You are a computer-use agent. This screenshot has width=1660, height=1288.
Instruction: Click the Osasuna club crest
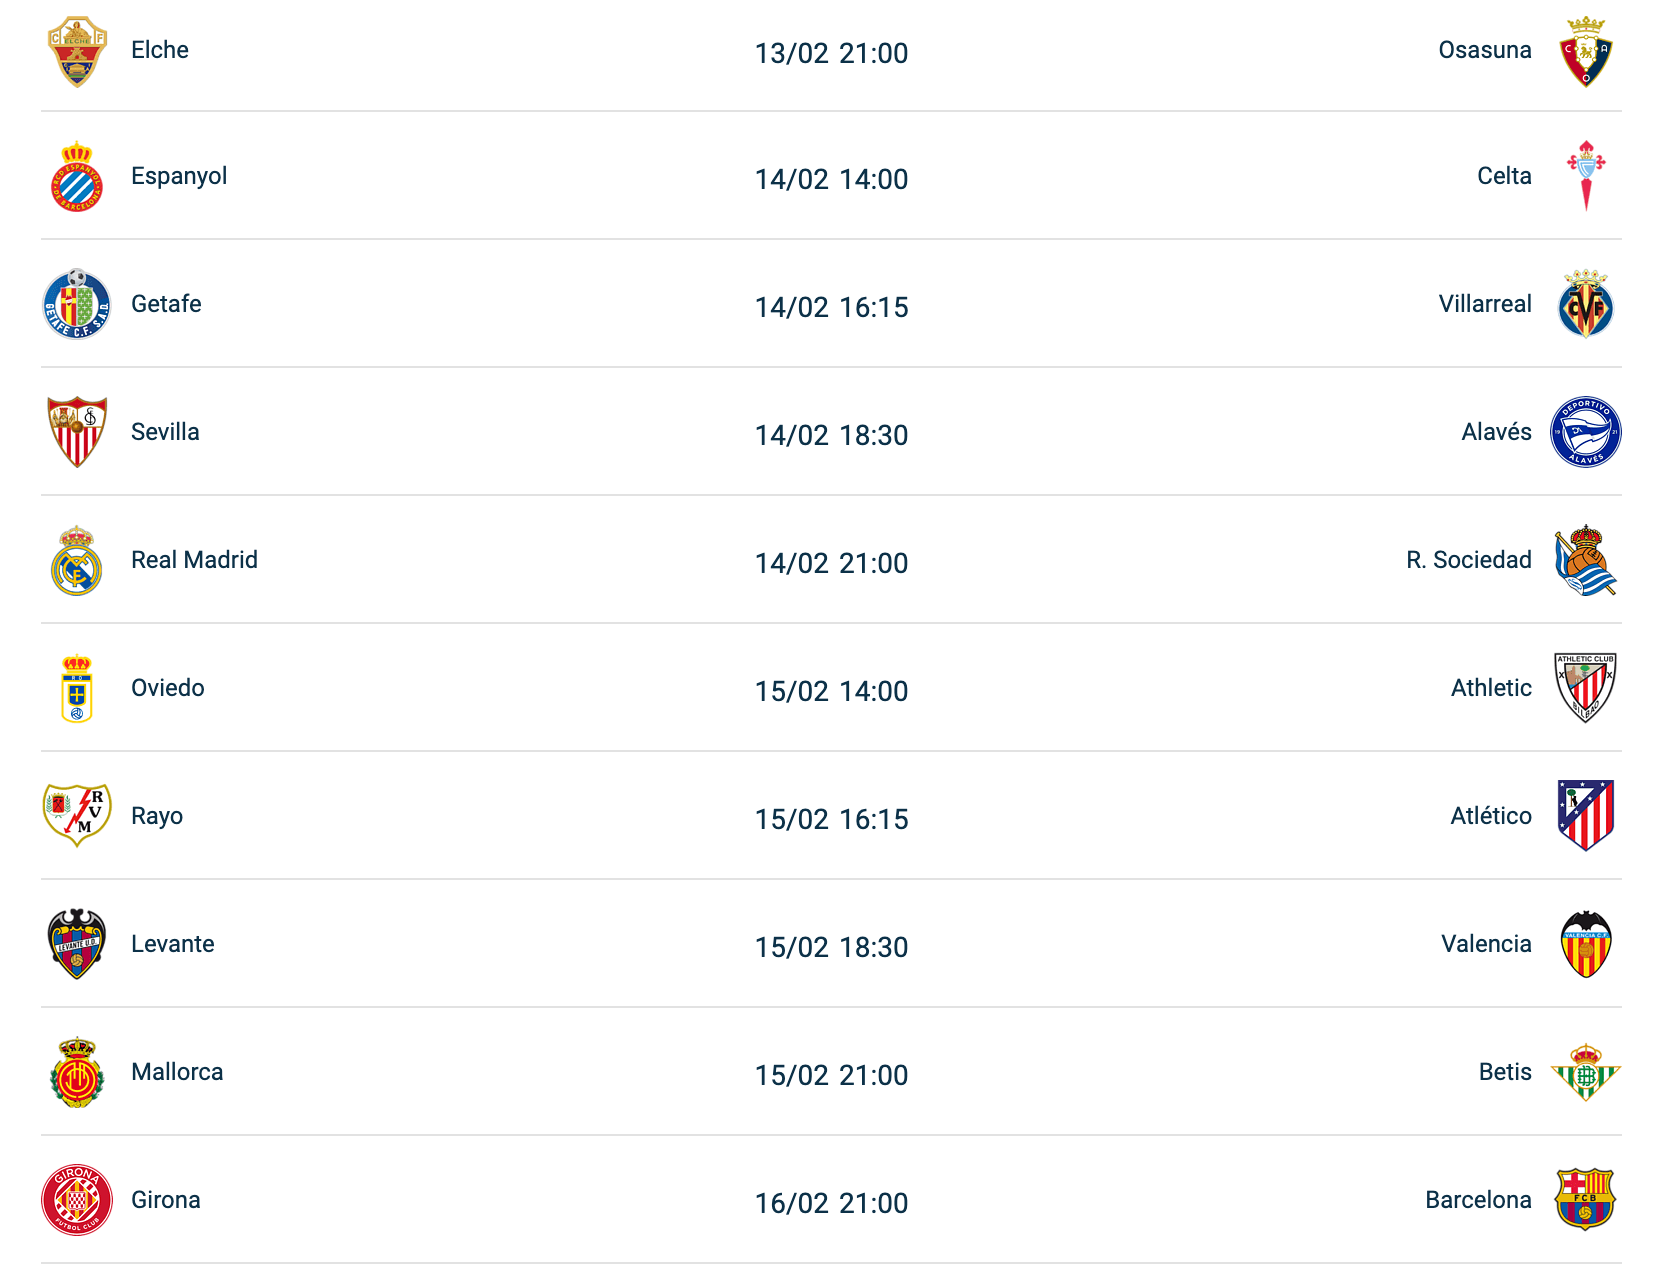(1586, 51)
